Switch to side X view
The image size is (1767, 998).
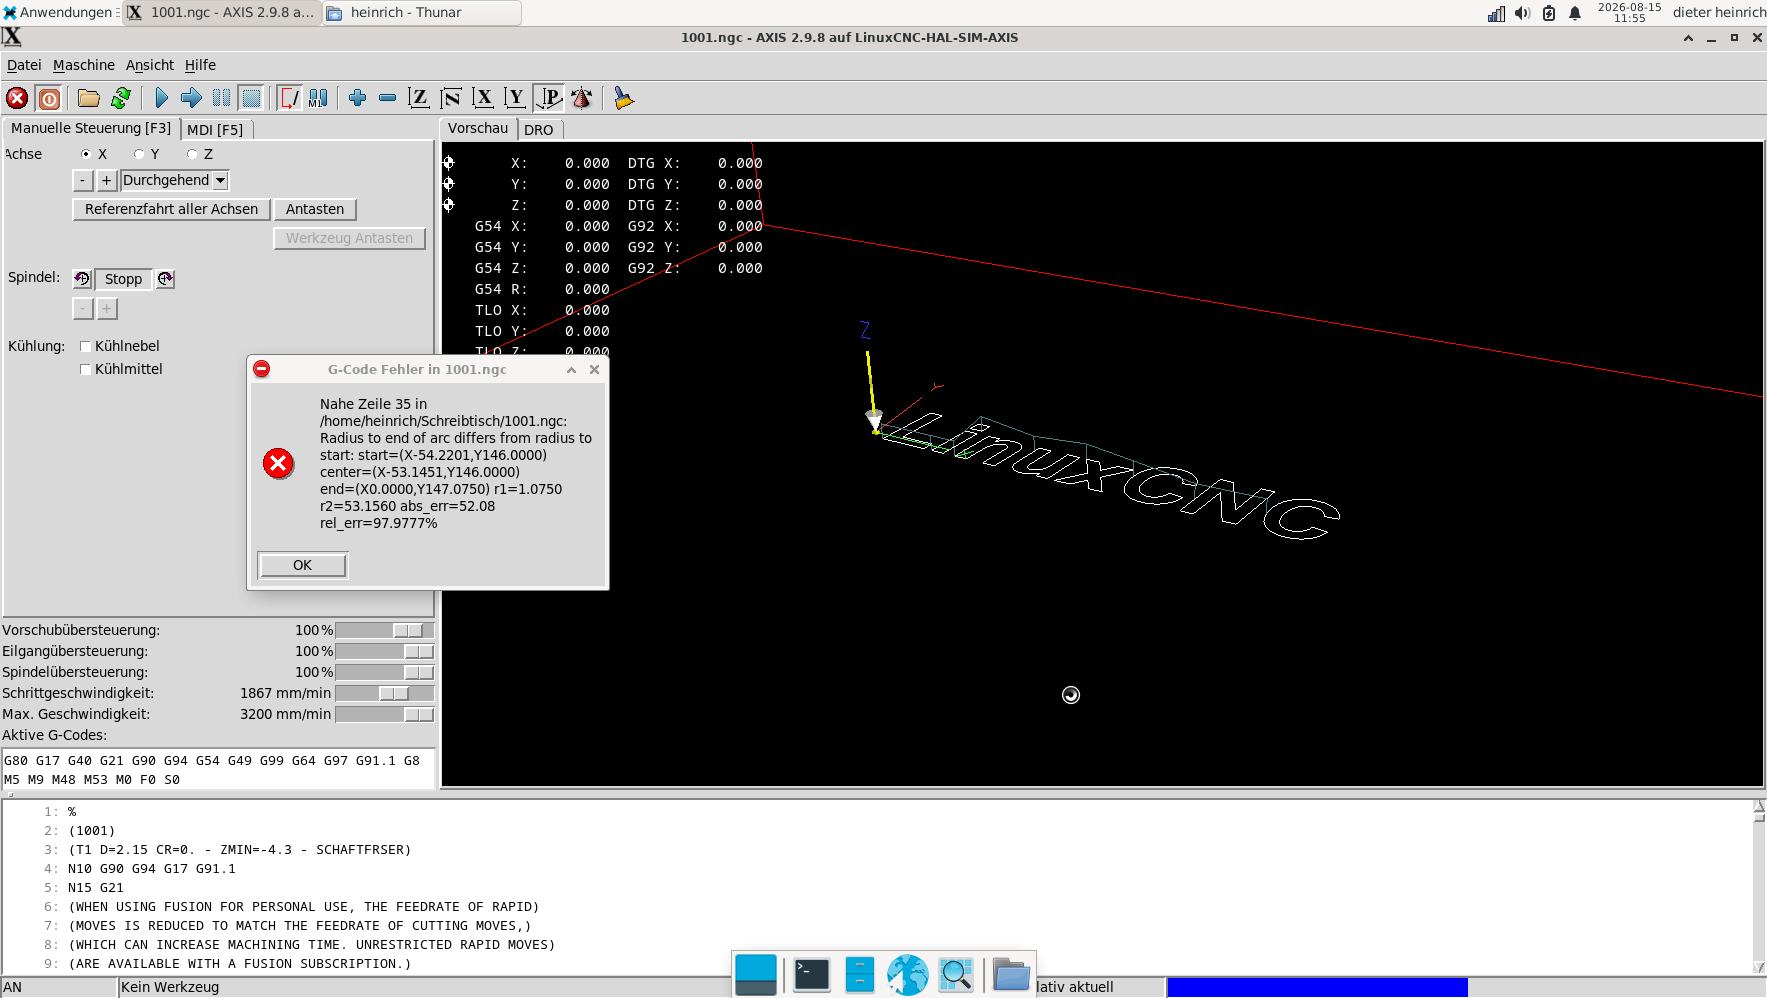(483, 98)
